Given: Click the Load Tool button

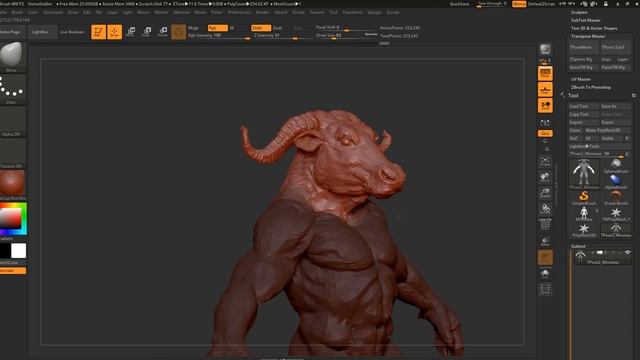Looking at the screenshot, I should pyautogui.click(x=584, y=106).
